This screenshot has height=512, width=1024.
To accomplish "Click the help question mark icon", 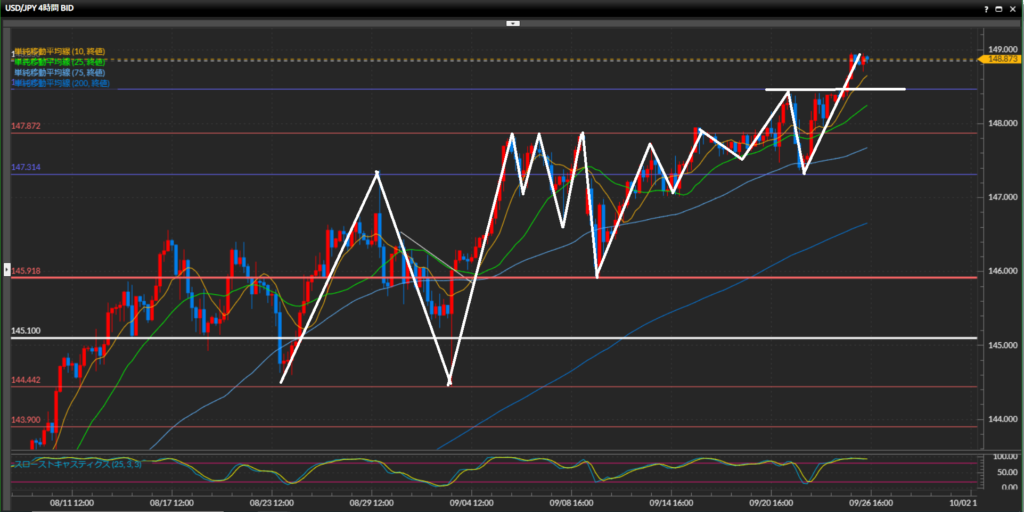I will click(x=985, y=8).
